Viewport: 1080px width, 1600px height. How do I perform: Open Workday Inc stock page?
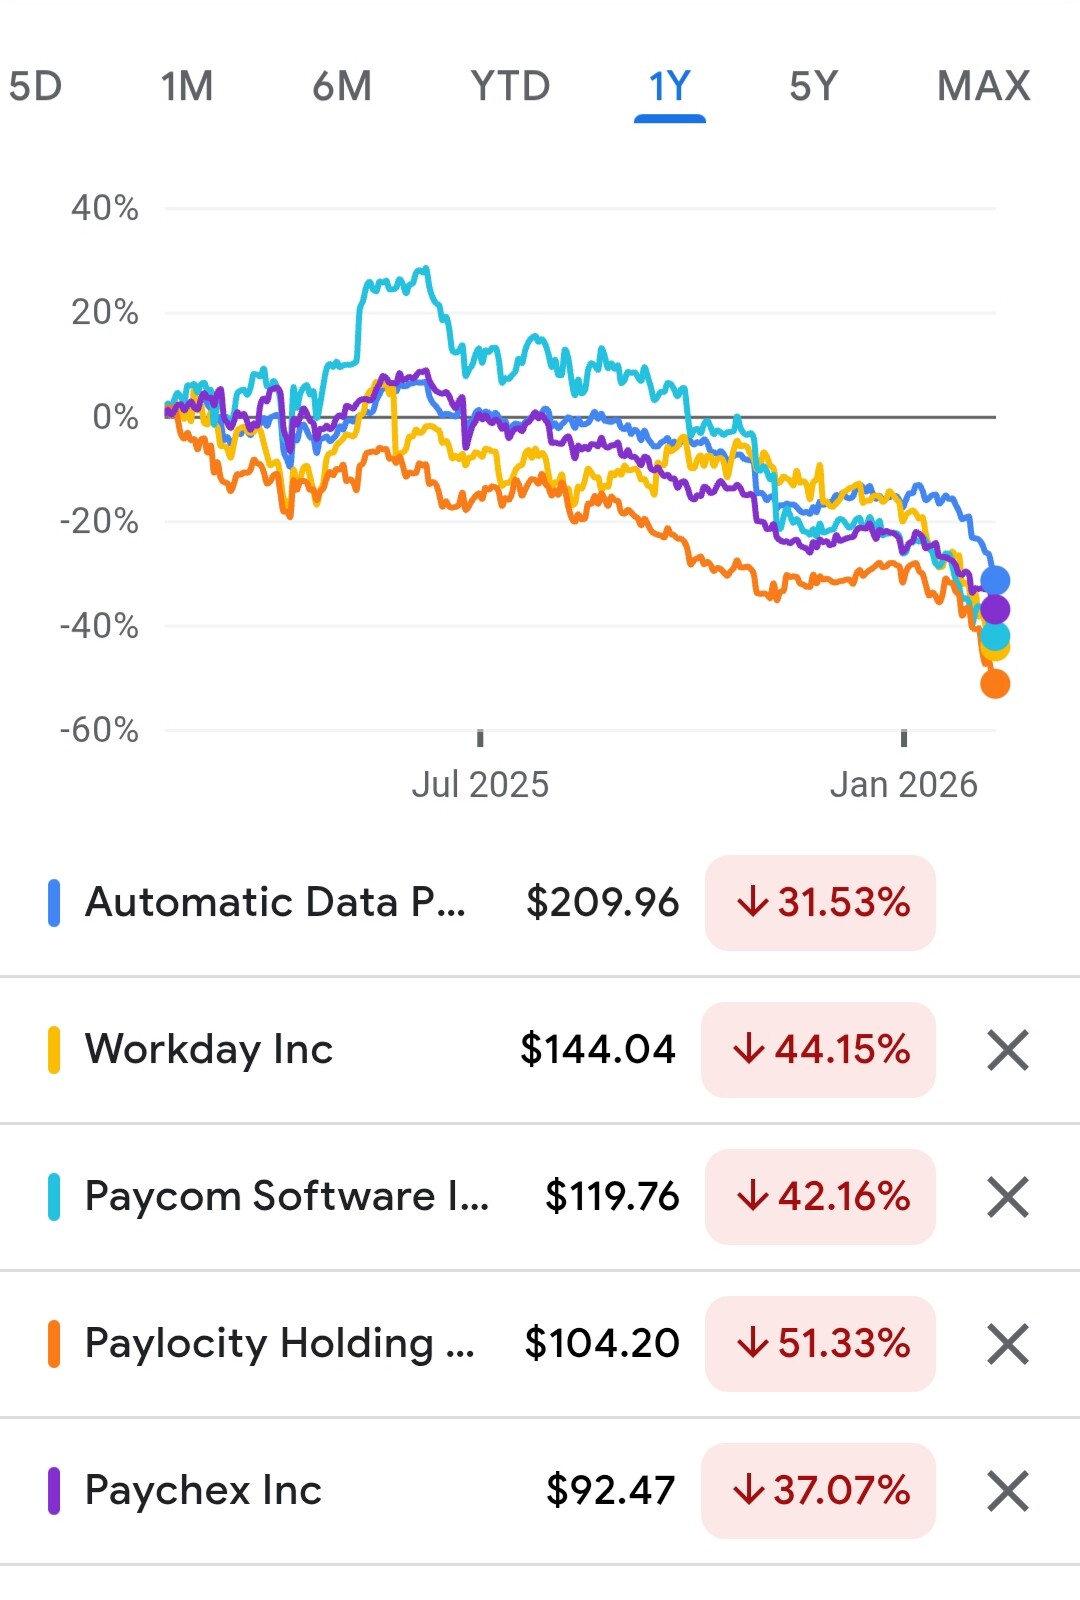click(x=209, y=1050)
